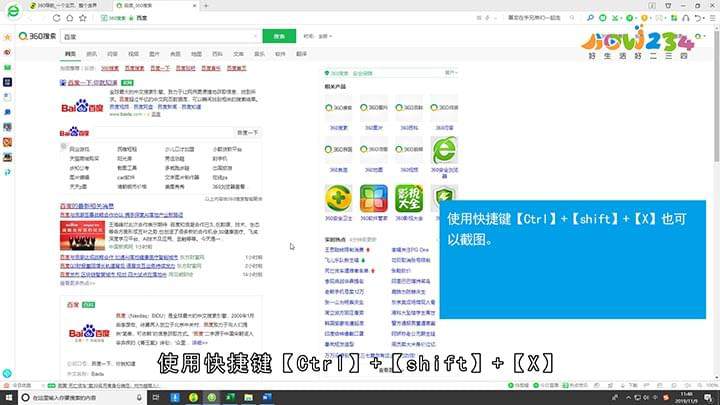
Task: Click the 百度一下 button in embedded search
Action: click(x=248, y=133)
